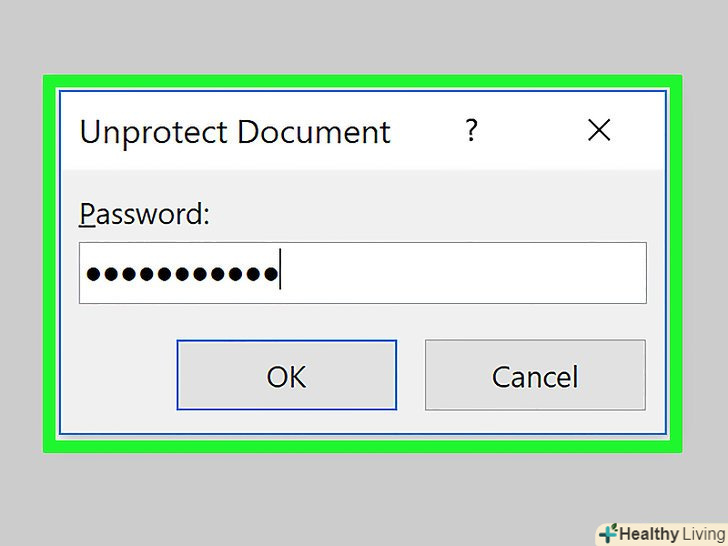Click the green plus watermark logo
Viewport: 728px width, 546px height.
[607, 533]
